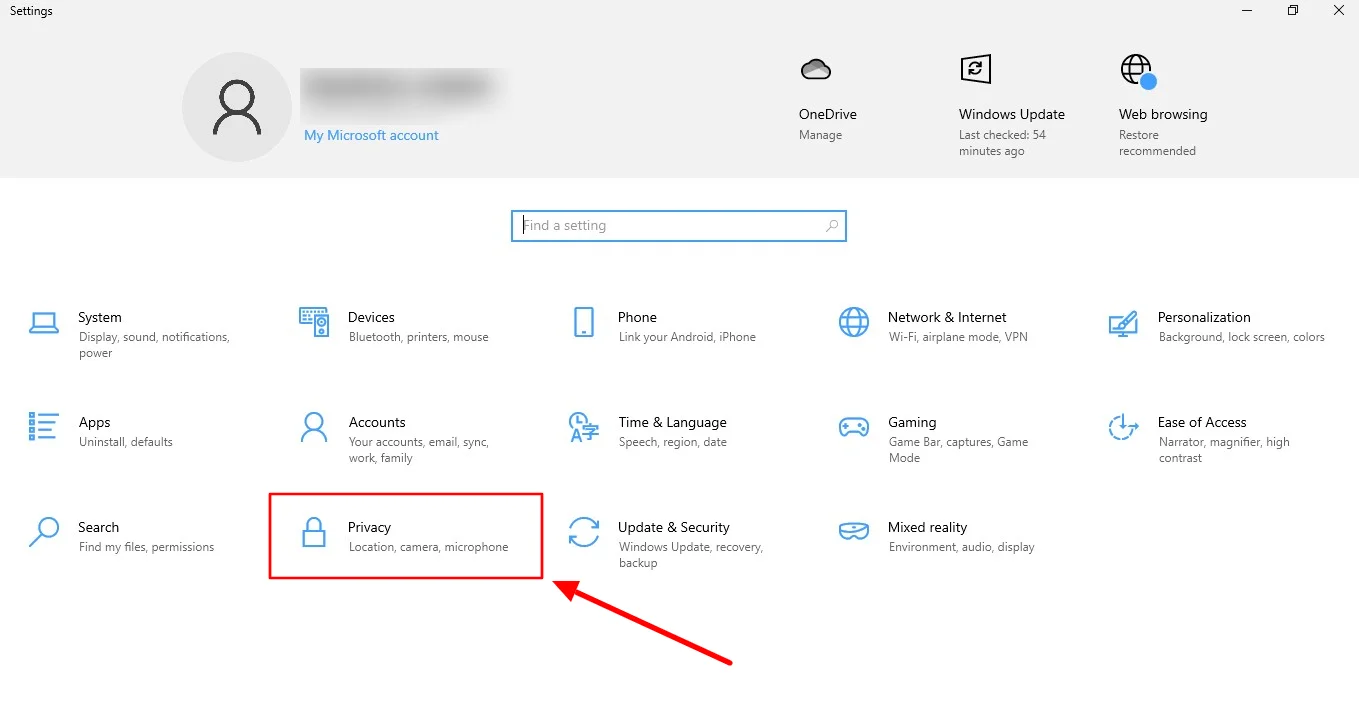This screenshot has height=722, width=1359.
Task: Click 'Speech, region, date' description
Action: click(673, 442)
